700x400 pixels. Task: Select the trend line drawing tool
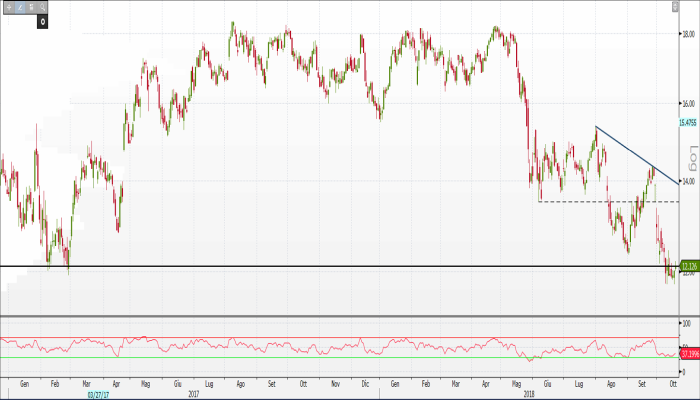point(19,6)
